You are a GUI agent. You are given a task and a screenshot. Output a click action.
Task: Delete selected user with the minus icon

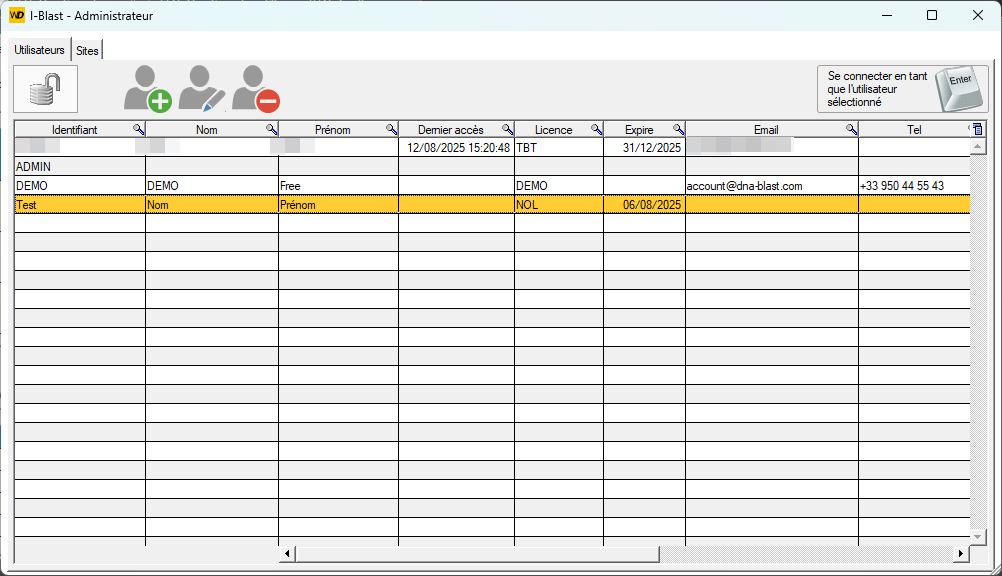[256, 89]
